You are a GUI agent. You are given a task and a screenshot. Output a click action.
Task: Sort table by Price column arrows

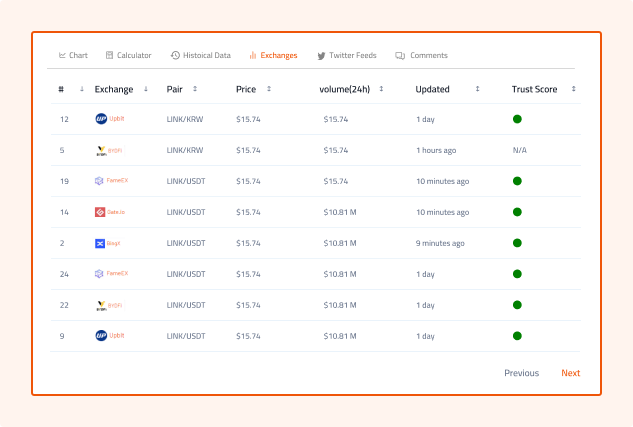(269, 89)
